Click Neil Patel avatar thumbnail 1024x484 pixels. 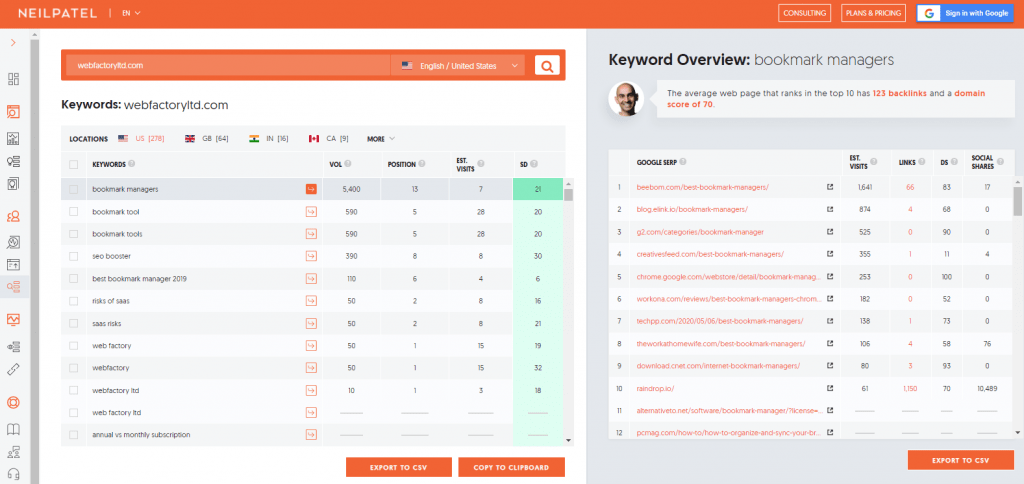coord(626,99)
